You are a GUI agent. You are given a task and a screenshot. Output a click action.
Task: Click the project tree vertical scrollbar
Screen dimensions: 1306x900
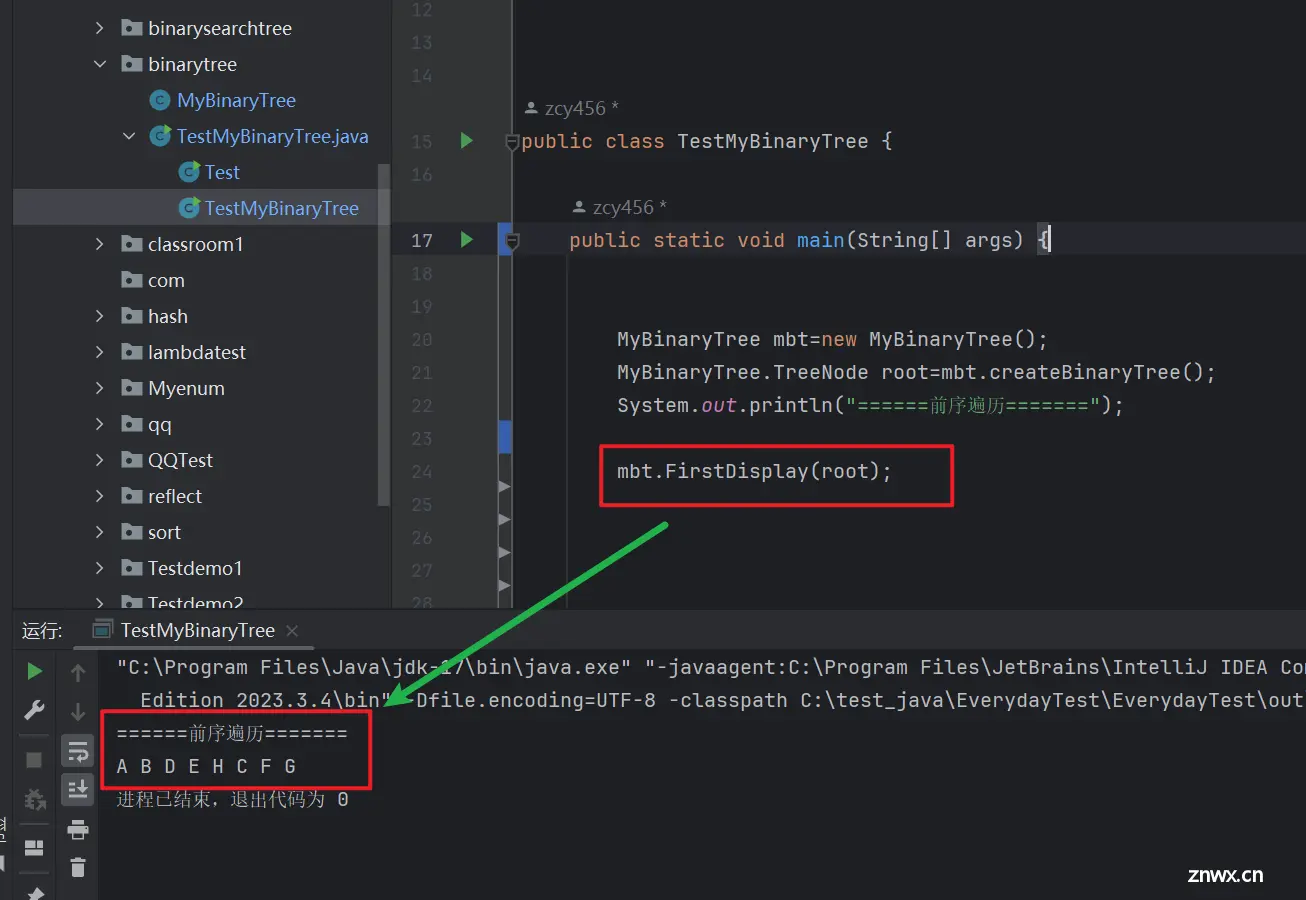pos(383,335)
